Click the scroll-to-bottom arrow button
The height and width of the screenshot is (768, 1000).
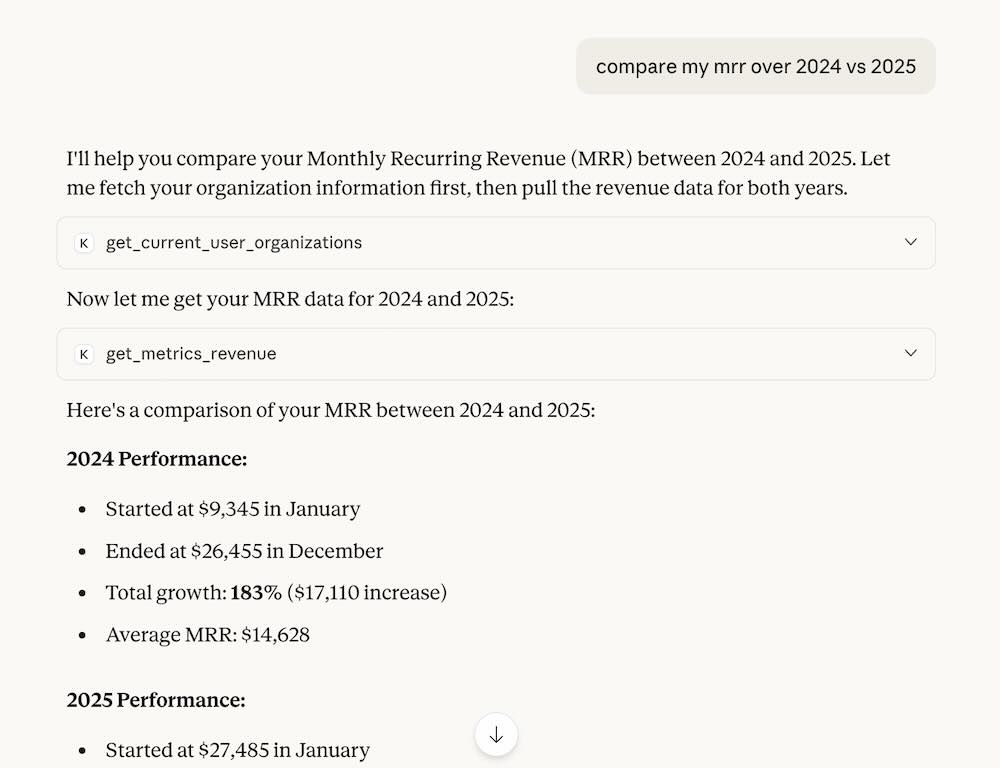[496, 735]
